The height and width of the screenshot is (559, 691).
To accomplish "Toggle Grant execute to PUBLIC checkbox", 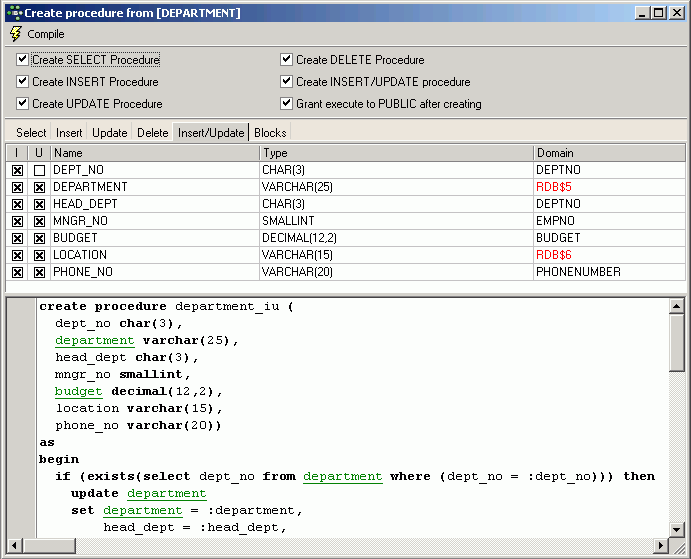I will pos(286,104).
